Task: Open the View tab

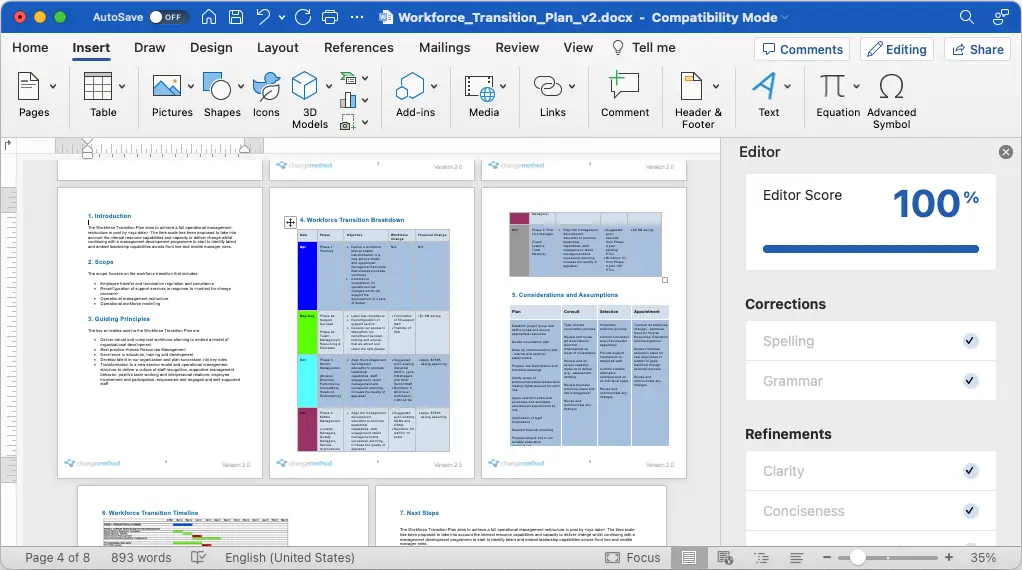Action: tap(578, 48)
